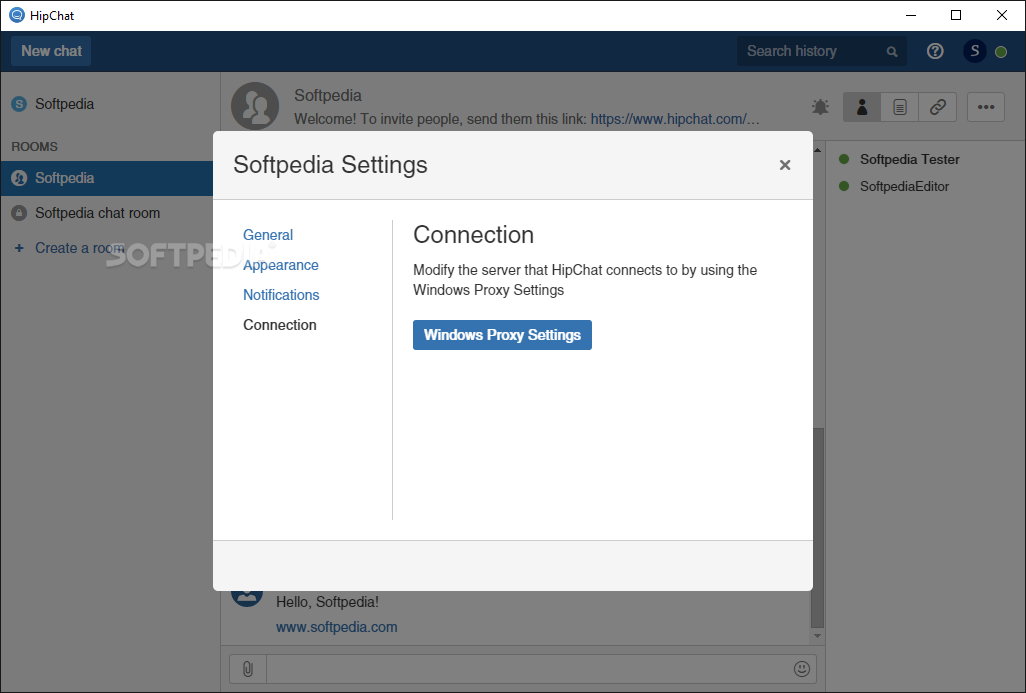This screenshot has height=693, width=1026.
Task: Click the Create a room link
Action: (x=79, y=248)
